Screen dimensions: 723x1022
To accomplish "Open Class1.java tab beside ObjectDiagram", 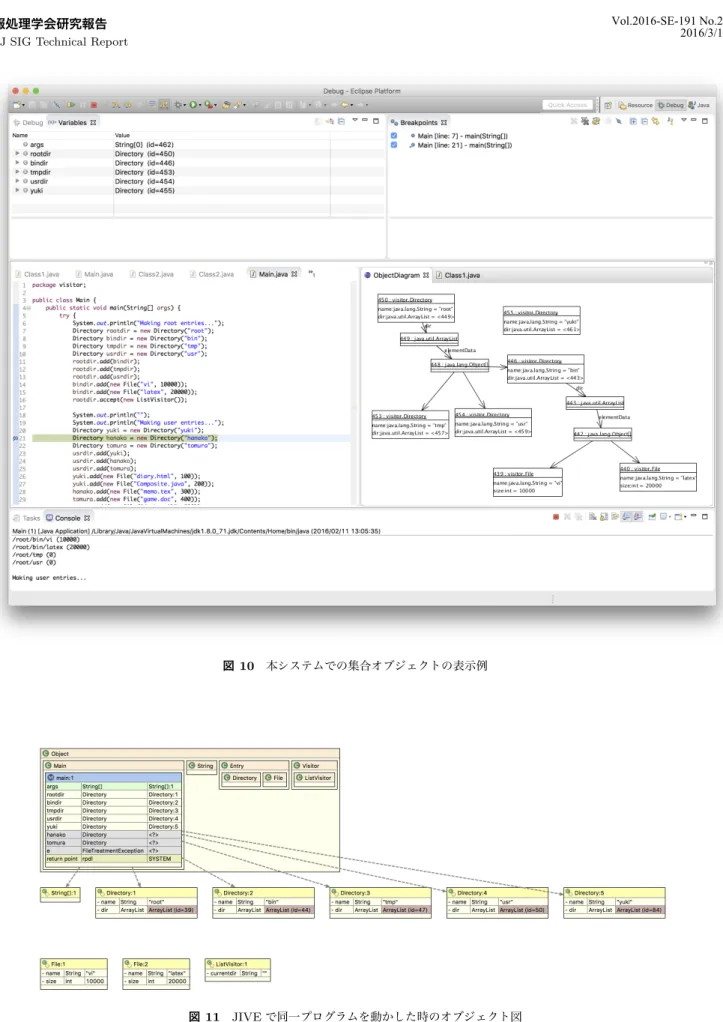I will pyautogui.click(x=458, y=275).
